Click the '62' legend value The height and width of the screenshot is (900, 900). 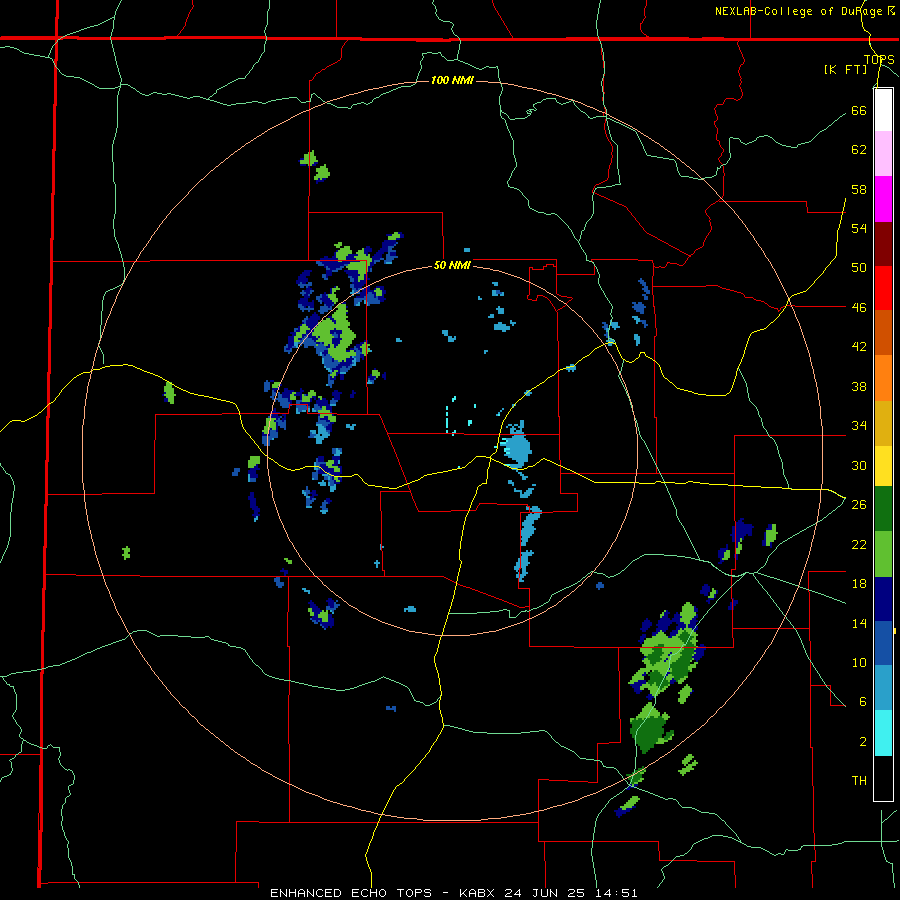click(859, 150)
